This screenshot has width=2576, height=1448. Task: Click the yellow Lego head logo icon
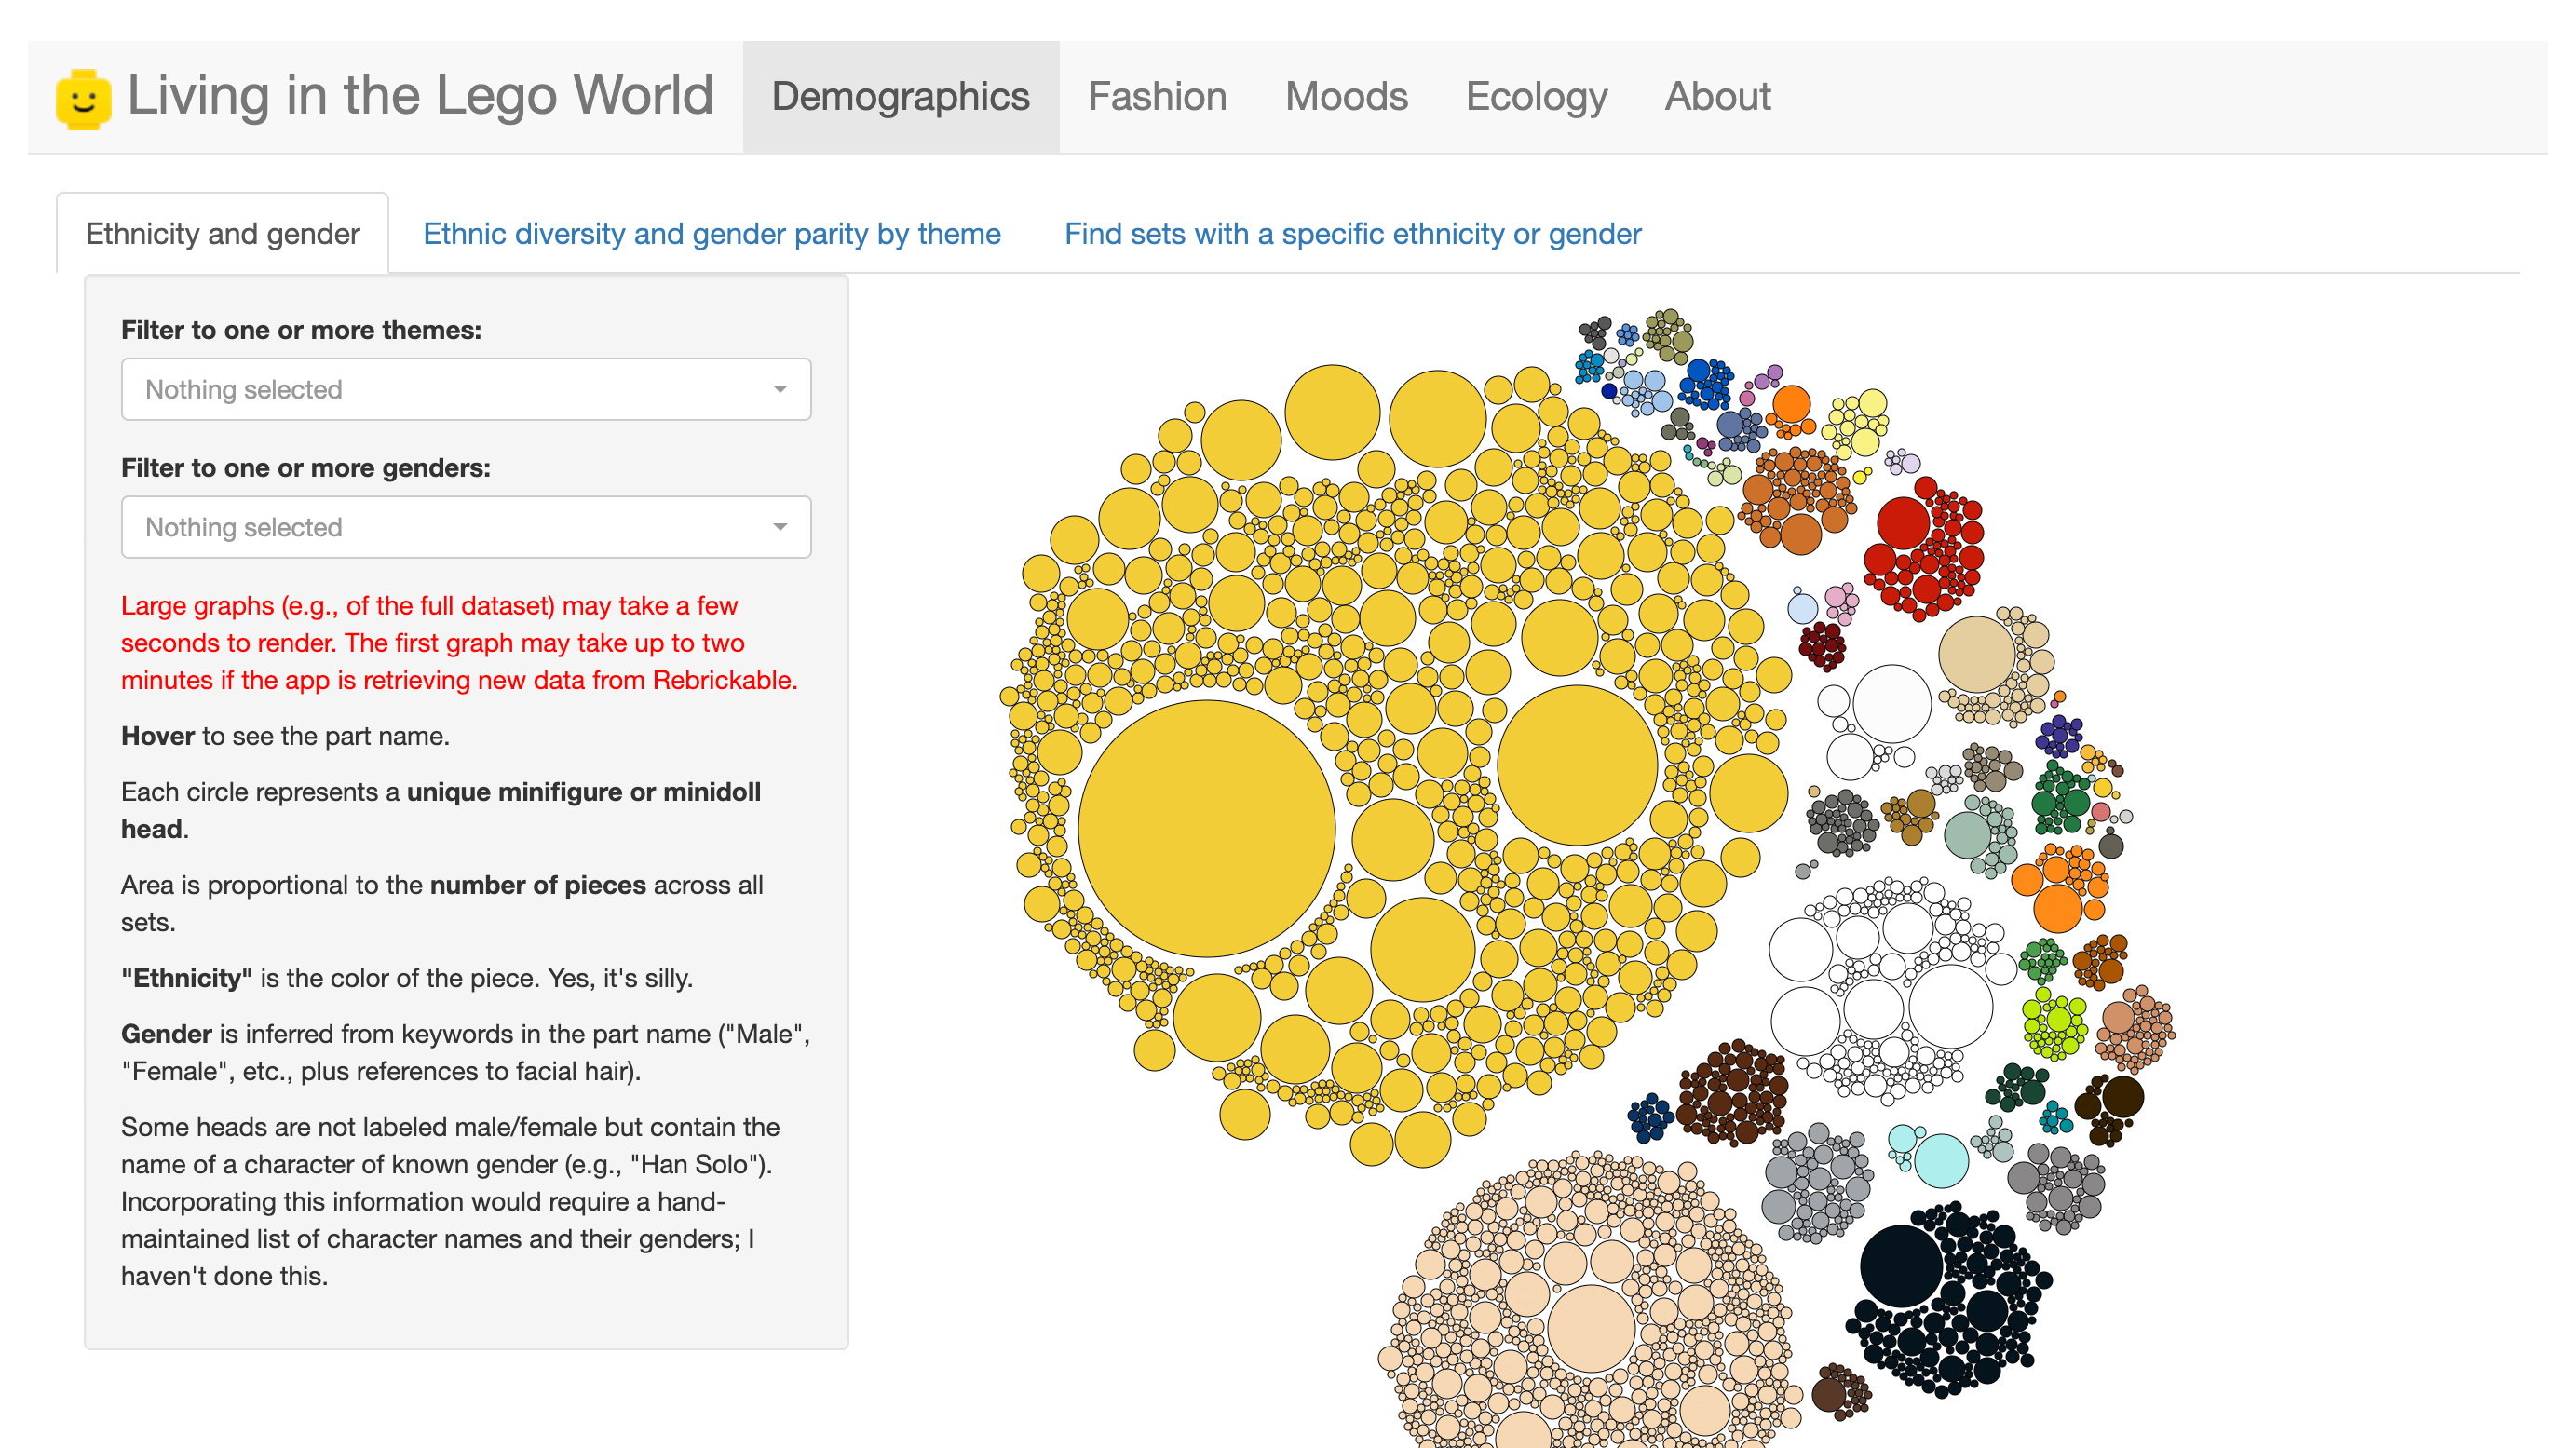click(83, 98)
